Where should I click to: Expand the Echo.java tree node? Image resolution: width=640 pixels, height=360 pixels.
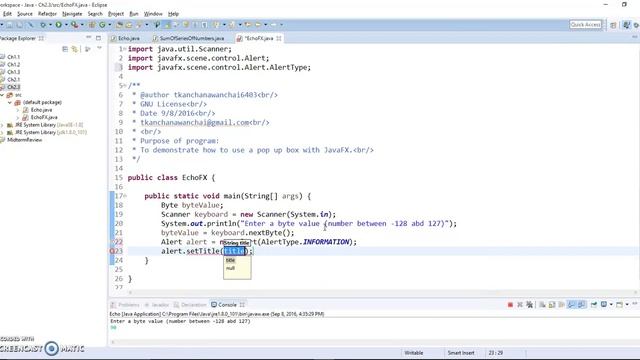[x=18, y=110]
